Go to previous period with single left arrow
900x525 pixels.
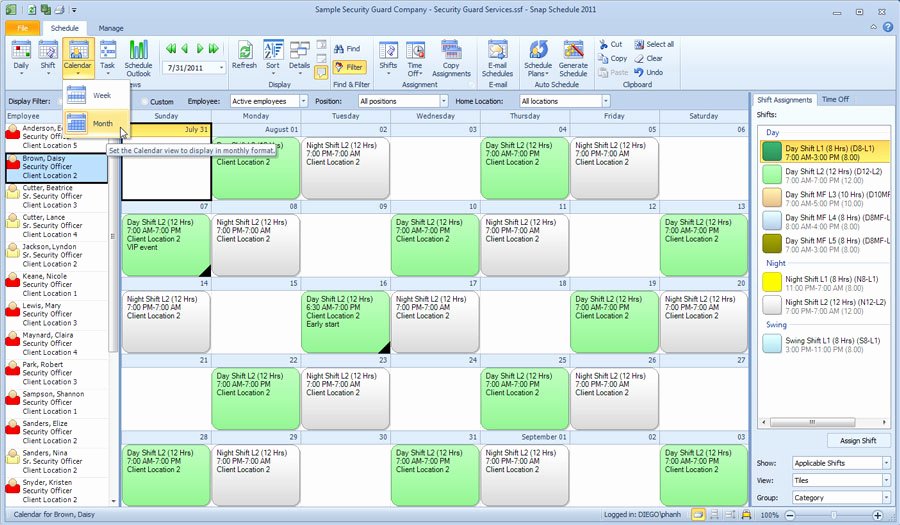[x=185, y=49]
